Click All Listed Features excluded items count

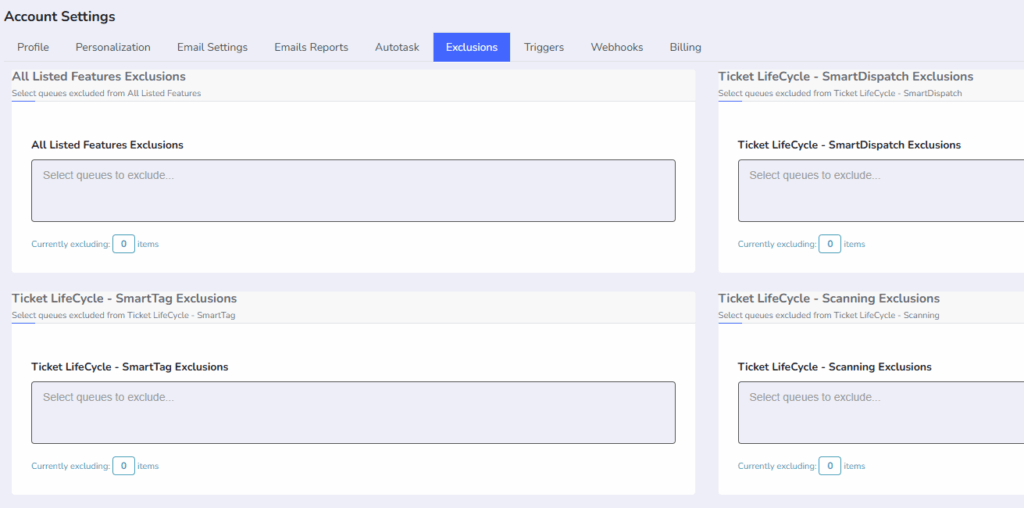tap(123, 244)
